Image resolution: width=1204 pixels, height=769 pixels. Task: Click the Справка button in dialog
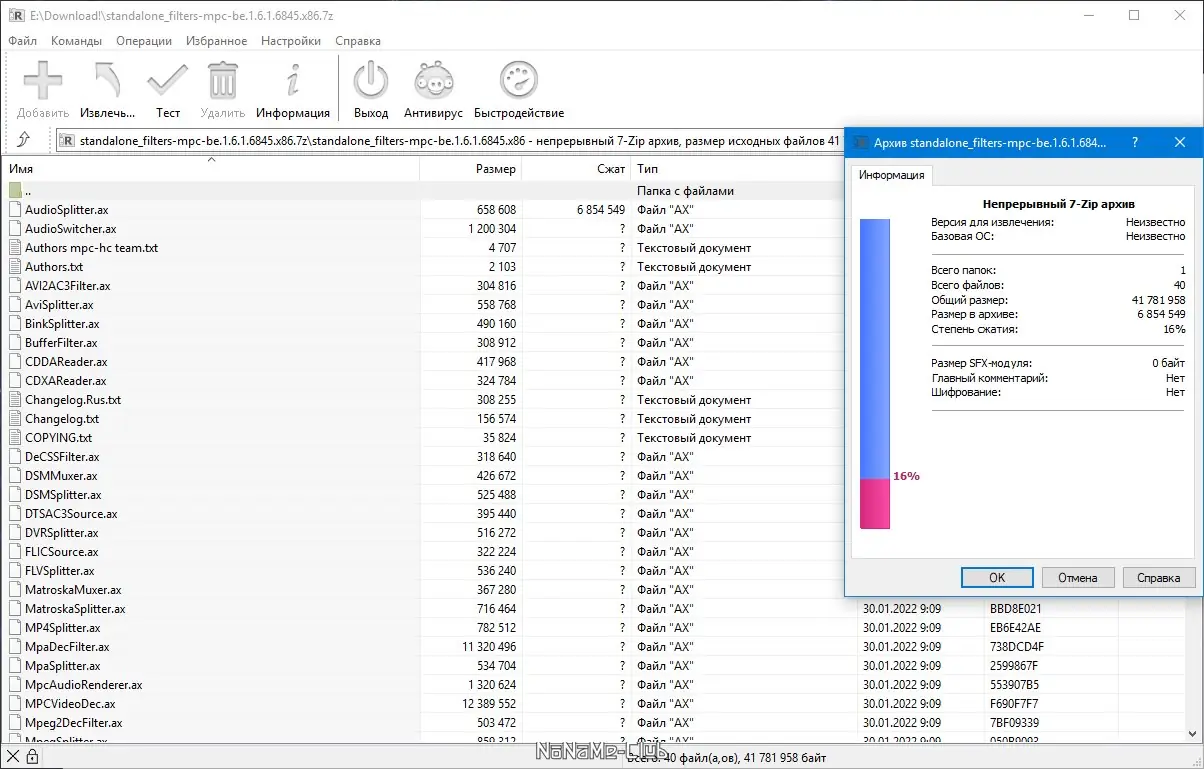pos(1158,577)
